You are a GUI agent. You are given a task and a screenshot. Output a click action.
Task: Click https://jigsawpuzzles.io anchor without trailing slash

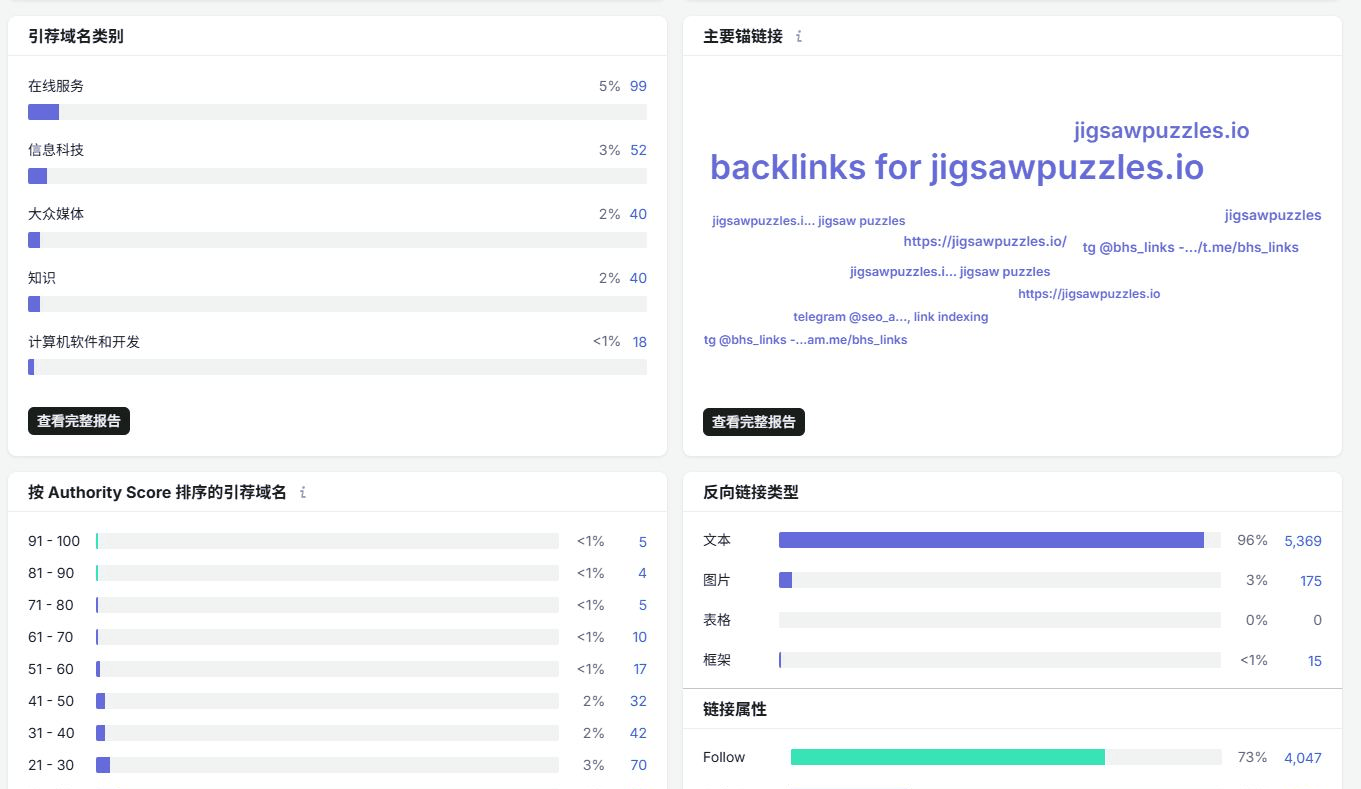(x=1089, y=294)
